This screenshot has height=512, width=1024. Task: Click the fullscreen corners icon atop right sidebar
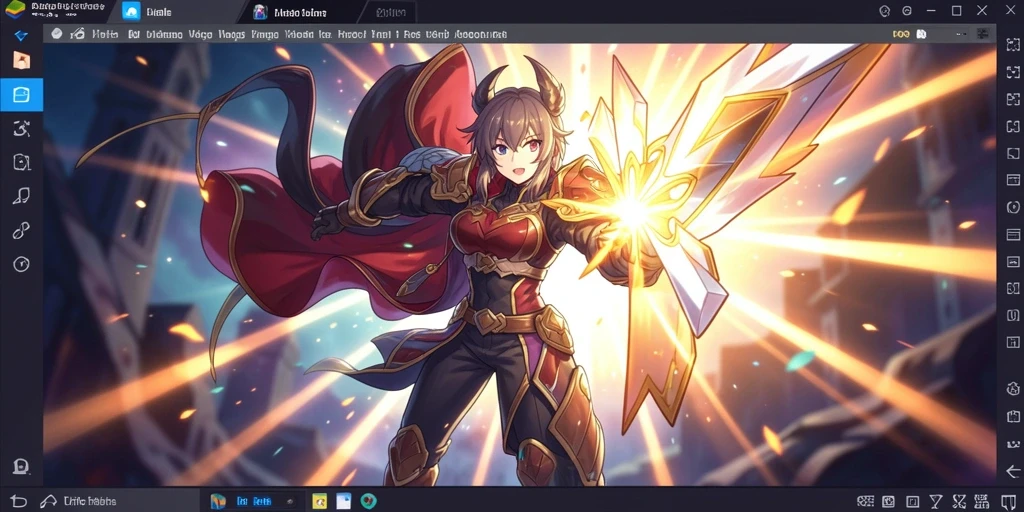click(x=1013, y=44)
